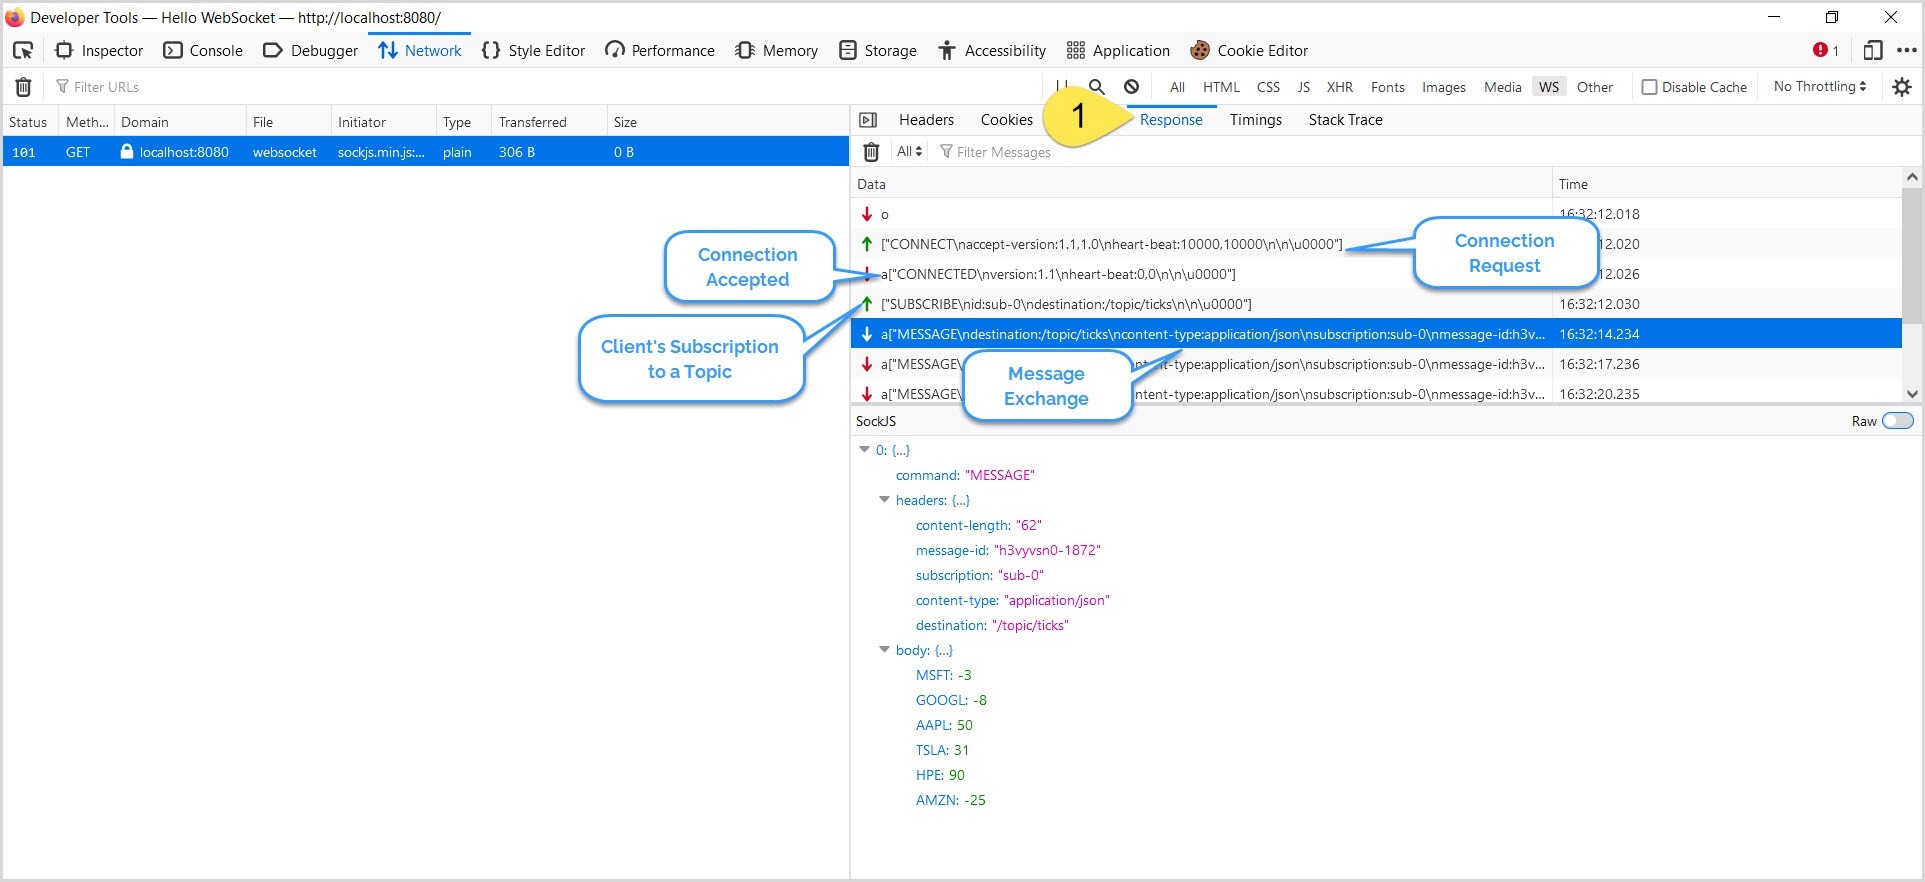
Task: Collapse the body tree node
Action: point(884,650)
